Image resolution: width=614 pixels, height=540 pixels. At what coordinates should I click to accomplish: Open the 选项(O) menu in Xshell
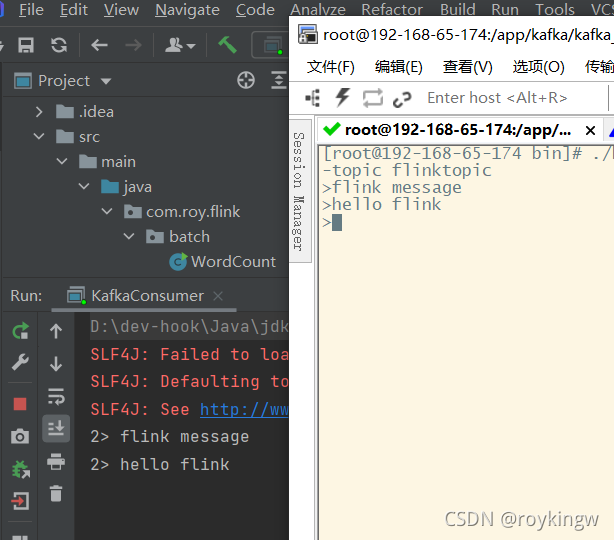point(538,67)
